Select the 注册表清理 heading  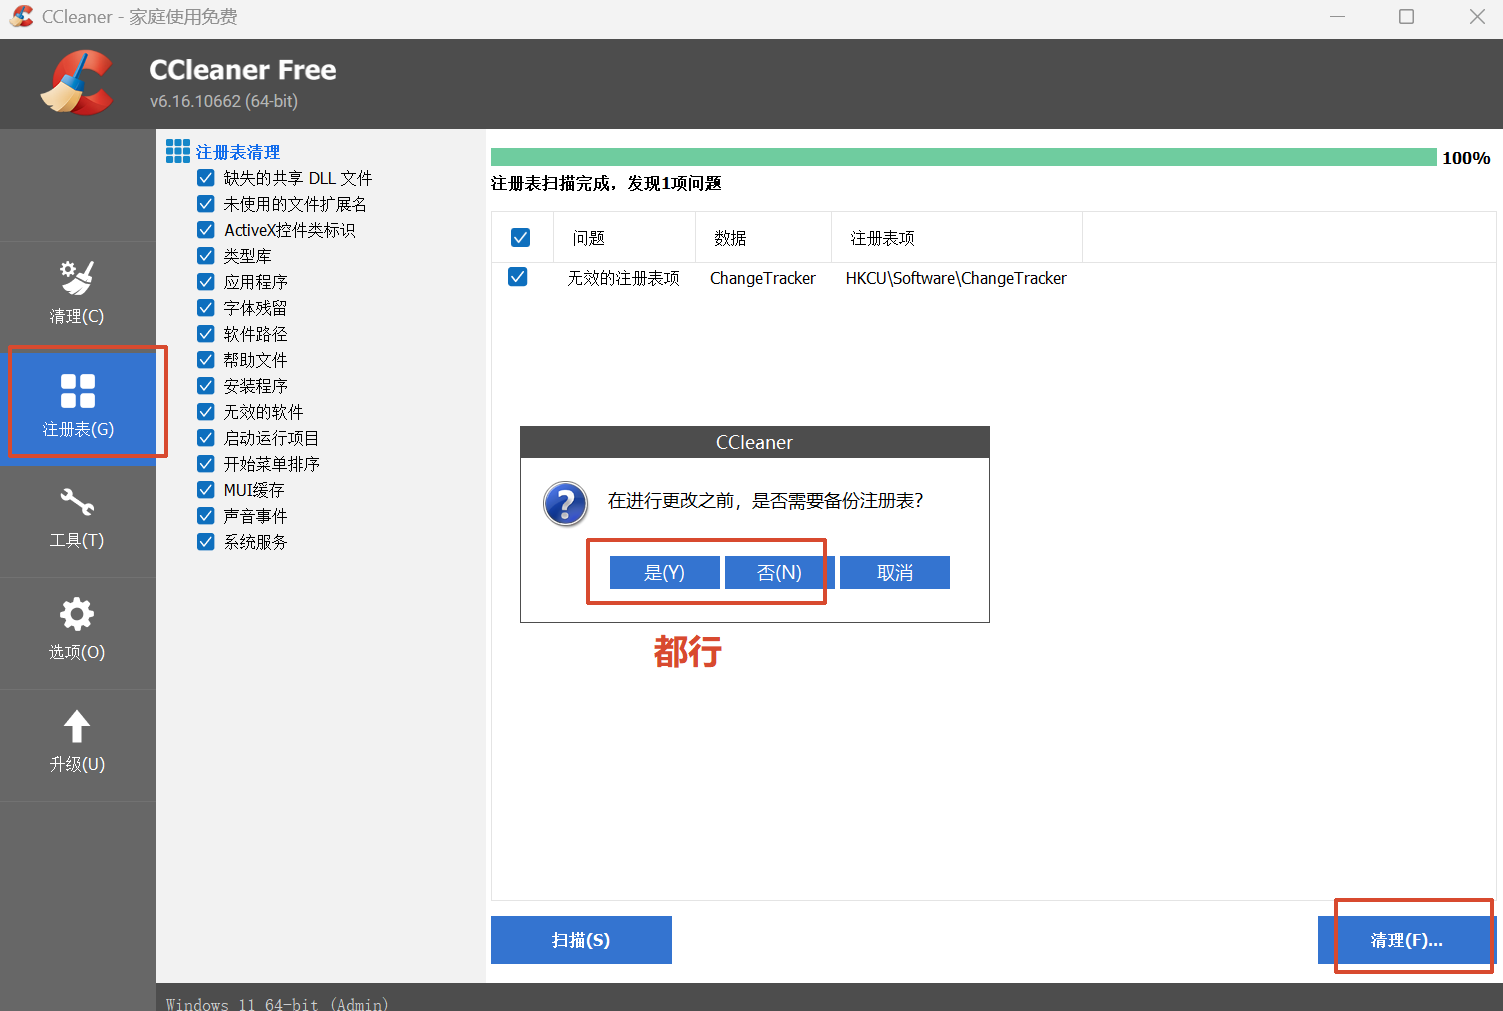pos(238,152)
